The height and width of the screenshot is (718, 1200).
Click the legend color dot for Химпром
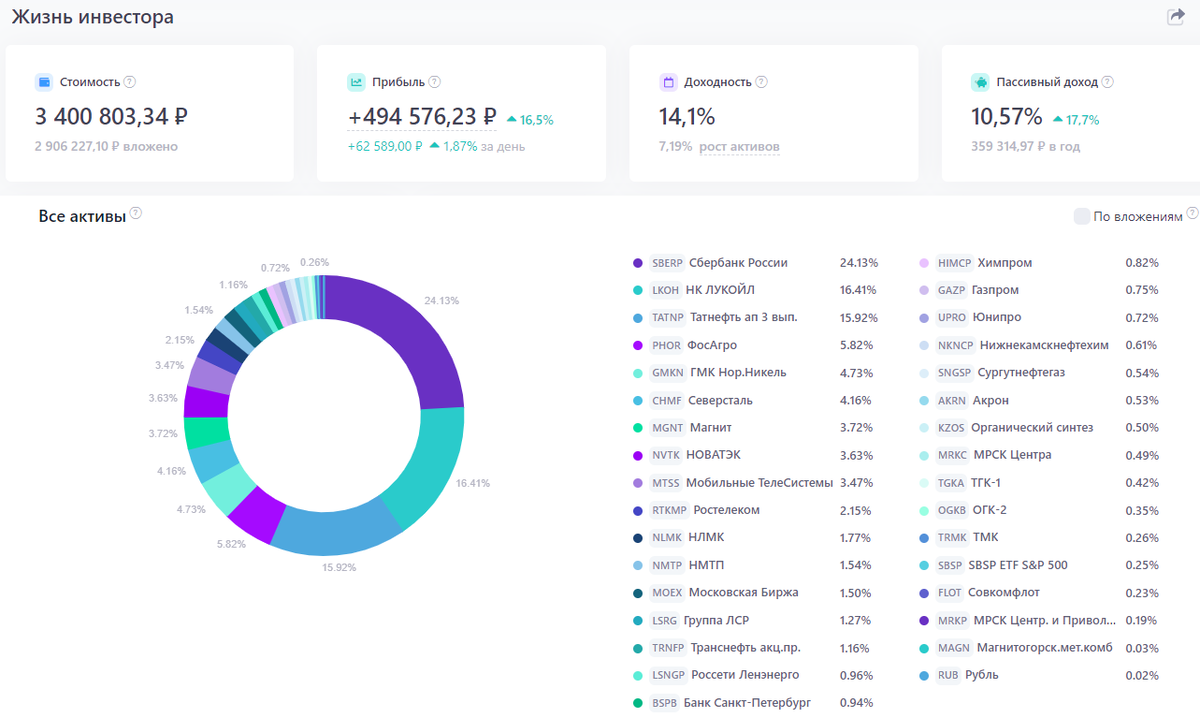pyautogui.click(x=924, y=263)
